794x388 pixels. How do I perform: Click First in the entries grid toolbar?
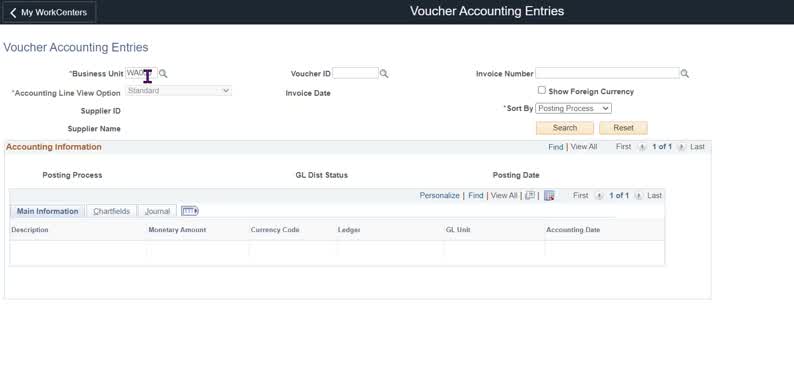(581, 196)
